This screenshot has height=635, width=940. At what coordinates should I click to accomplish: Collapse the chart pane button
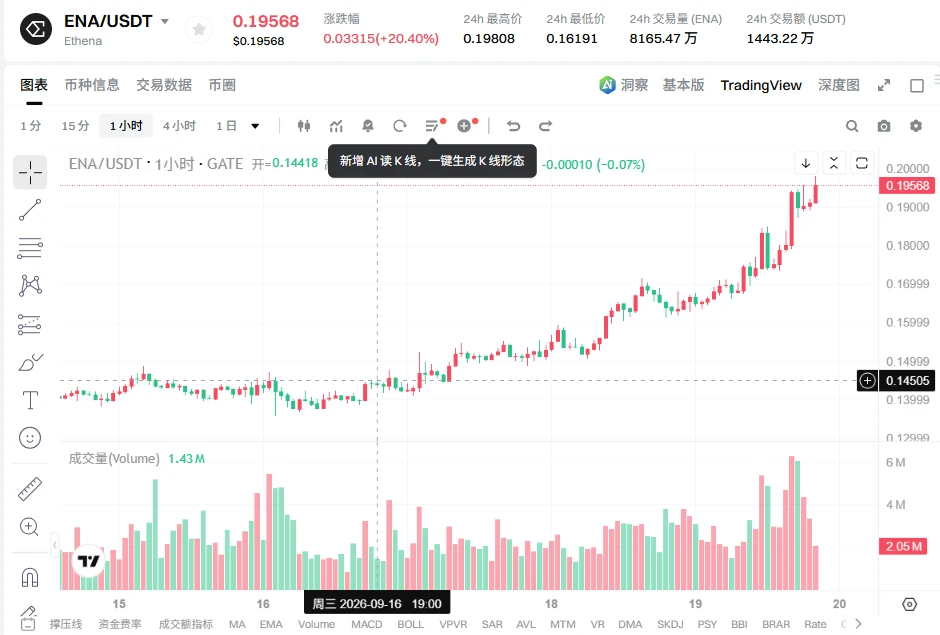[833, 163]
